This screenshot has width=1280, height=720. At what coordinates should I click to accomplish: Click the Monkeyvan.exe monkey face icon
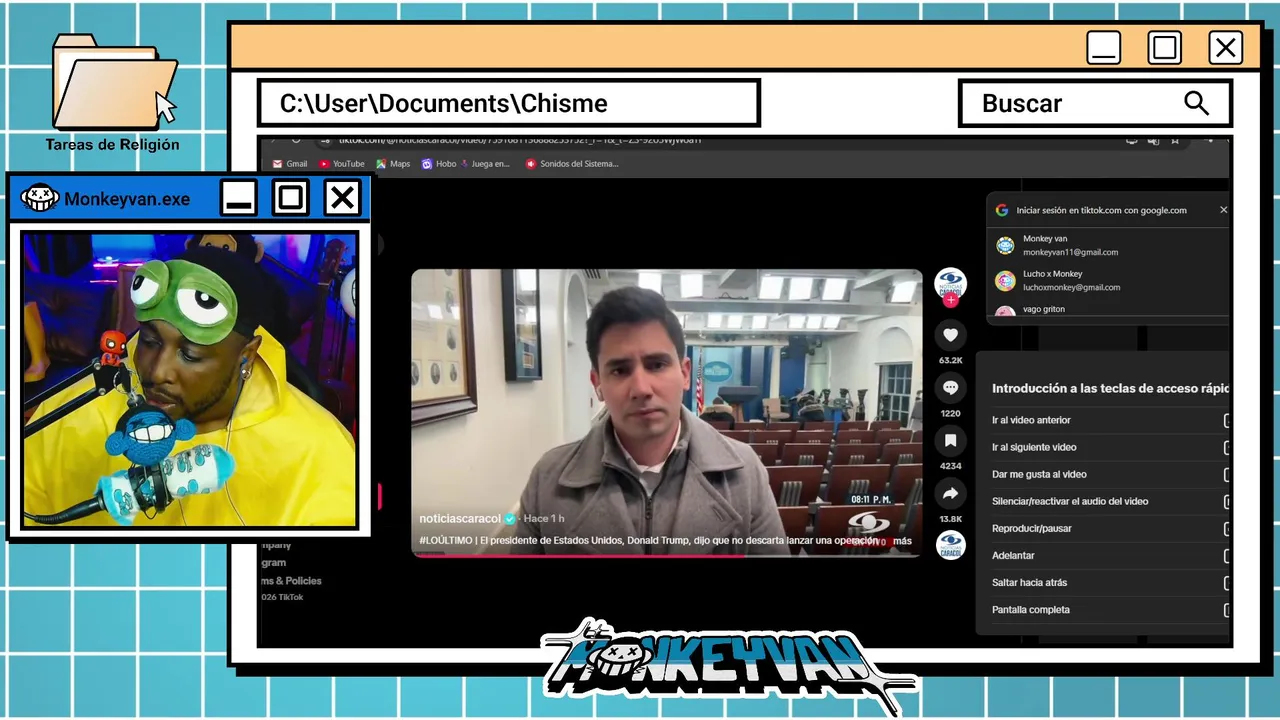40,198
